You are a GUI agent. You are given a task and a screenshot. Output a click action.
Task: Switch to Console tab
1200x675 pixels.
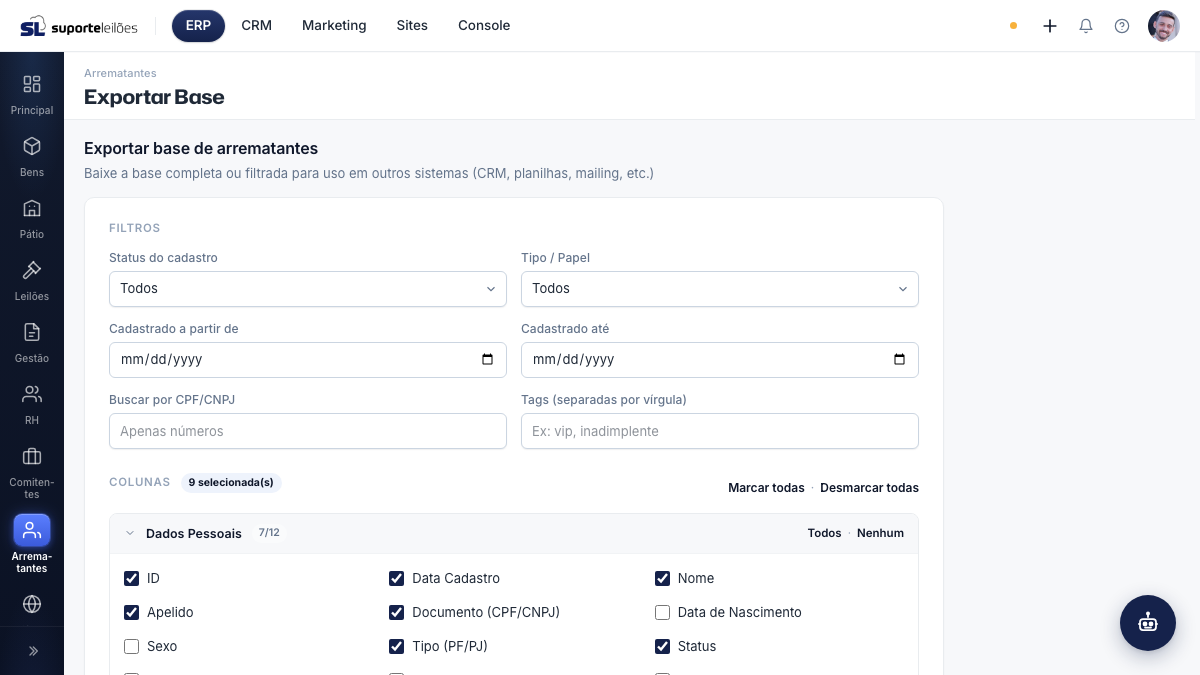(x=484, y=26)
